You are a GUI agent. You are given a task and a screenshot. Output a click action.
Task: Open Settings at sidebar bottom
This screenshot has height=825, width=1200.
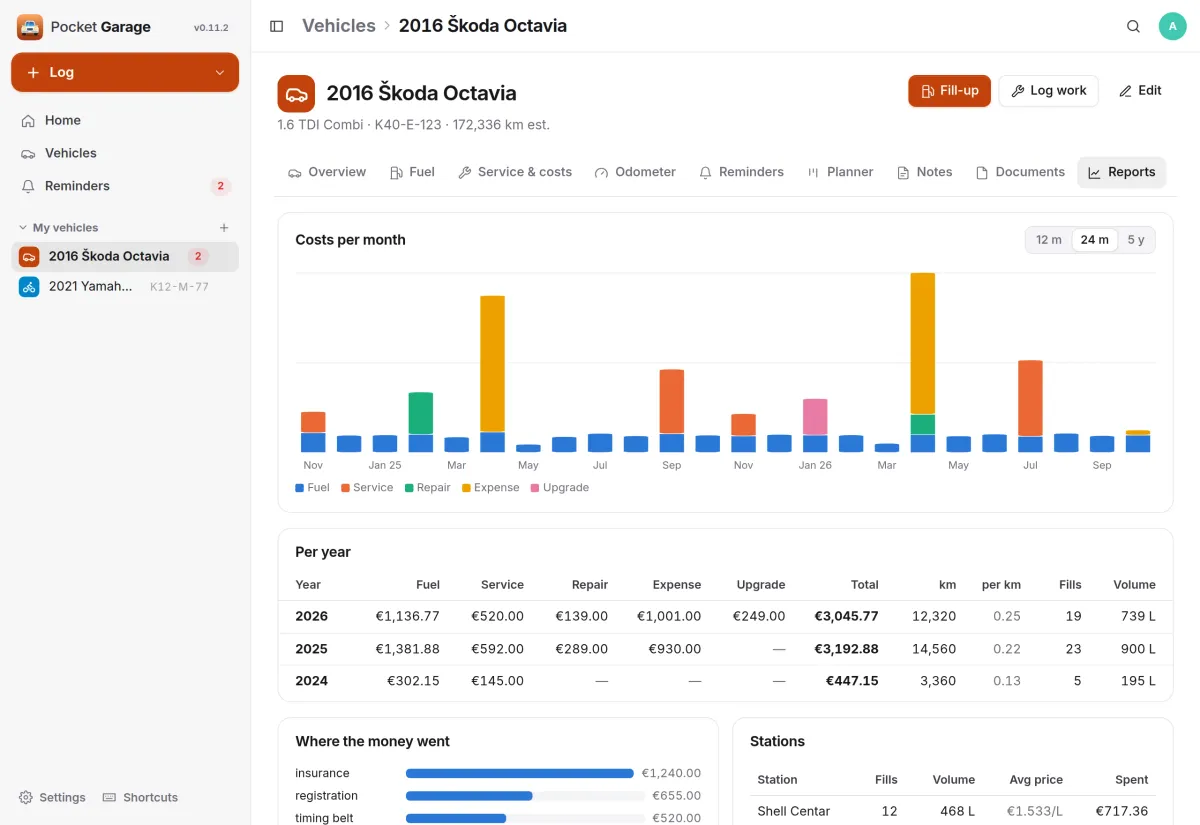(x=52, y=798)
